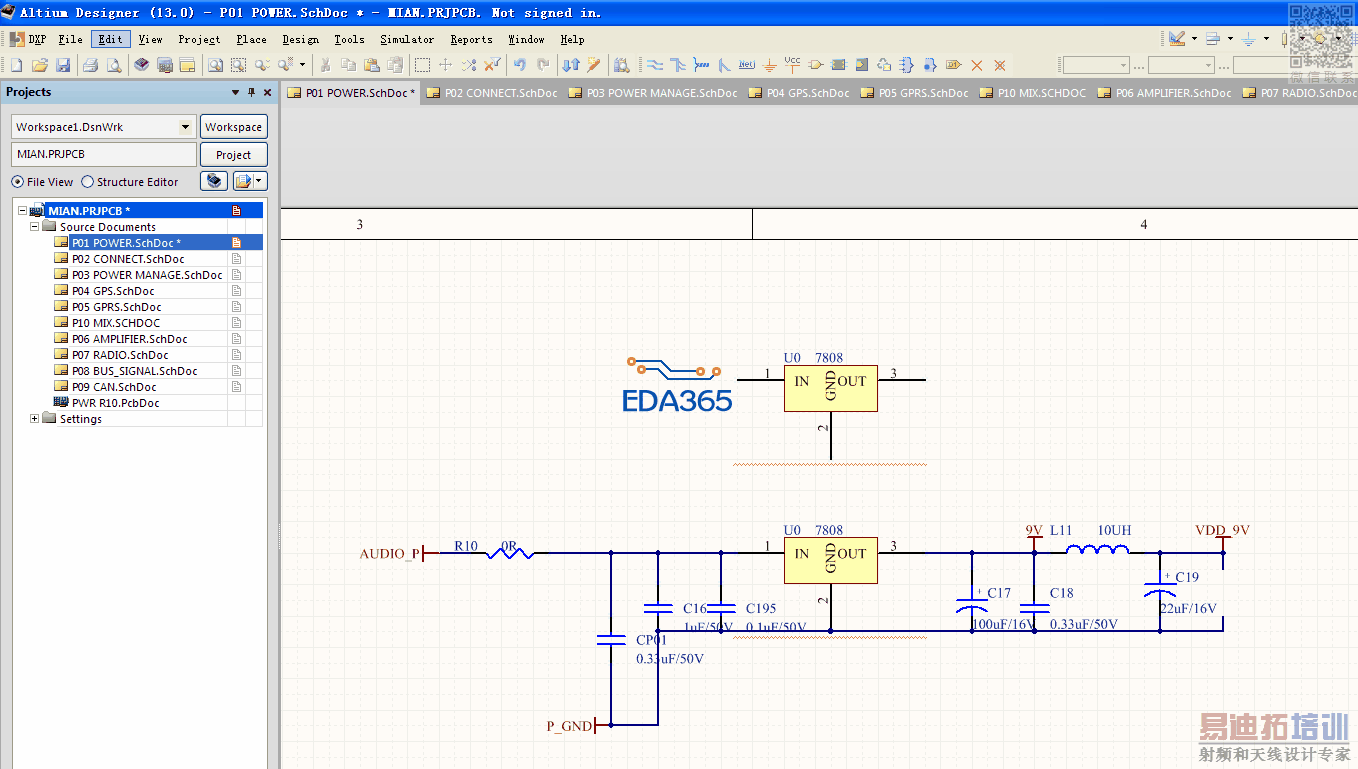Screen dimensions: 1358x769
Task: Click the Cut scissors icon
Action: coord(325,65)
